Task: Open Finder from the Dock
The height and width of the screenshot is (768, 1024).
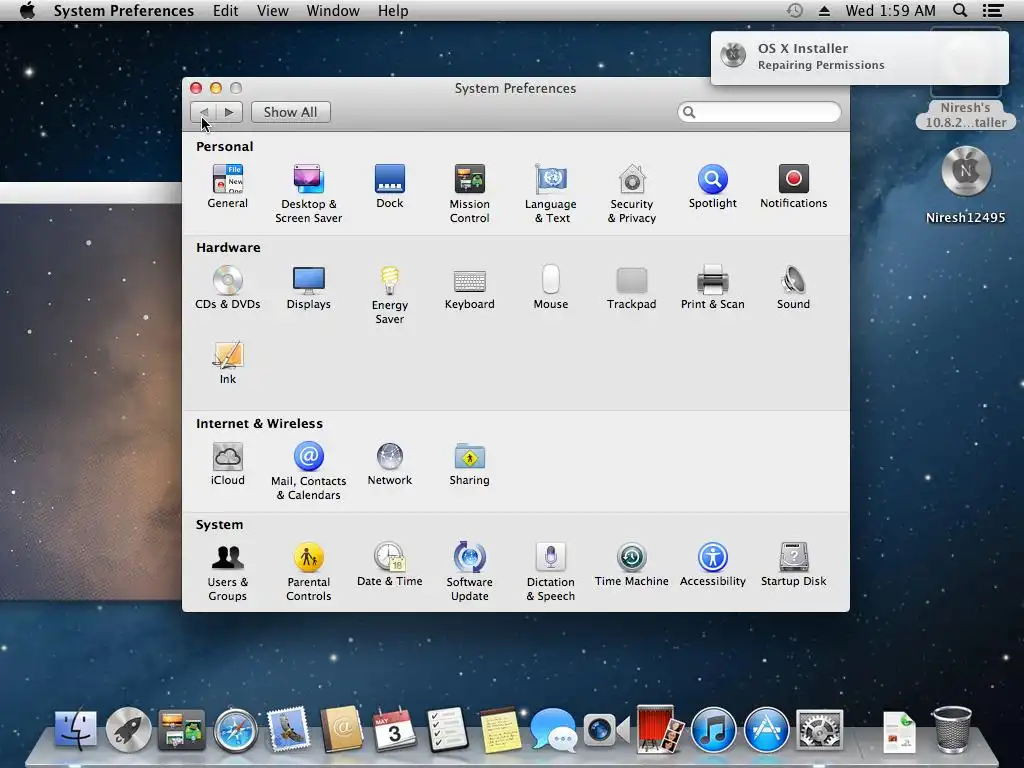Action: [75, 729]
